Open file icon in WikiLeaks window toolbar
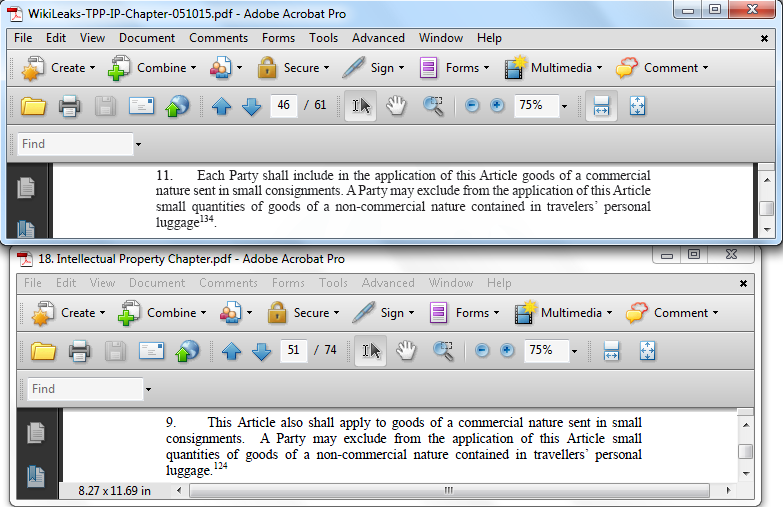 tap(33, 106)
